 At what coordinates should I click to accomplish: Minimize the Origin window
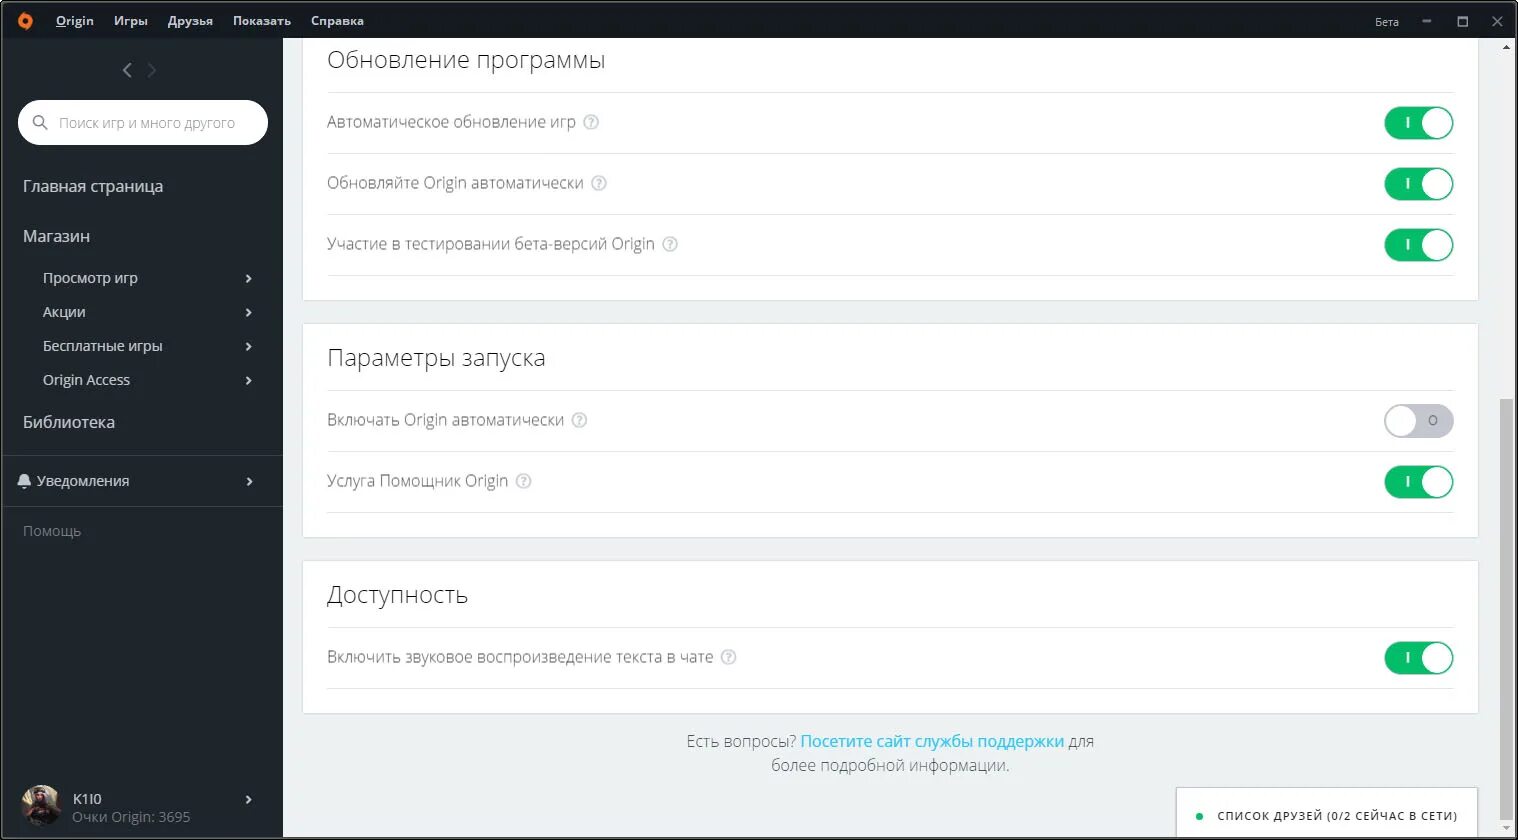click(1427, 20)
